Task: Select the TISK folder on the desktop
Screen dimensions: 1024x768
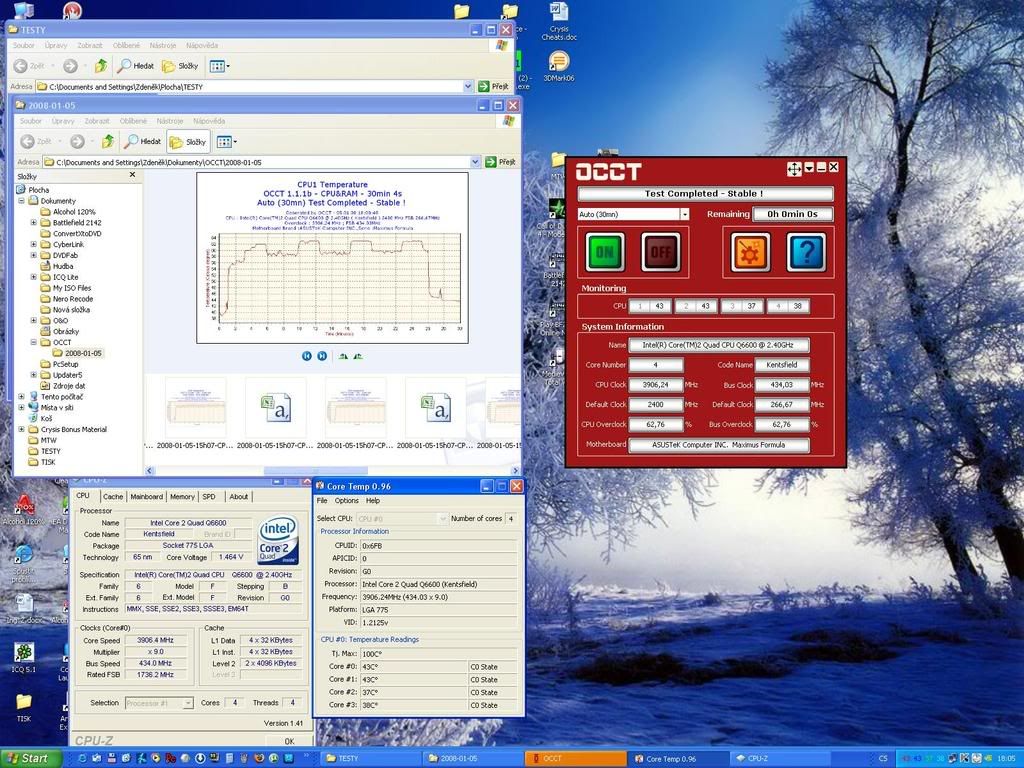Action: pyautogui.click(x=24, y=707)
